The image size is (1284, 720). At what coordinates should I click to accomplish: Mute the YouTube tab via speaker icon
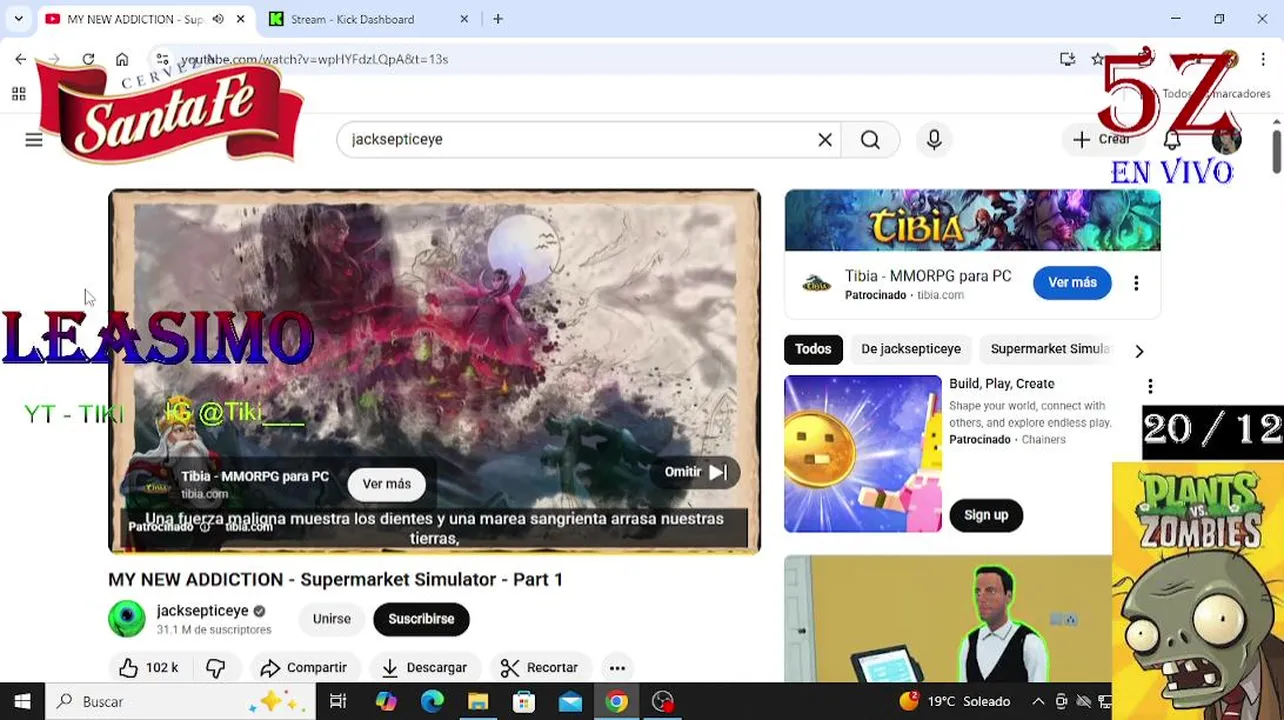point(217,19)
